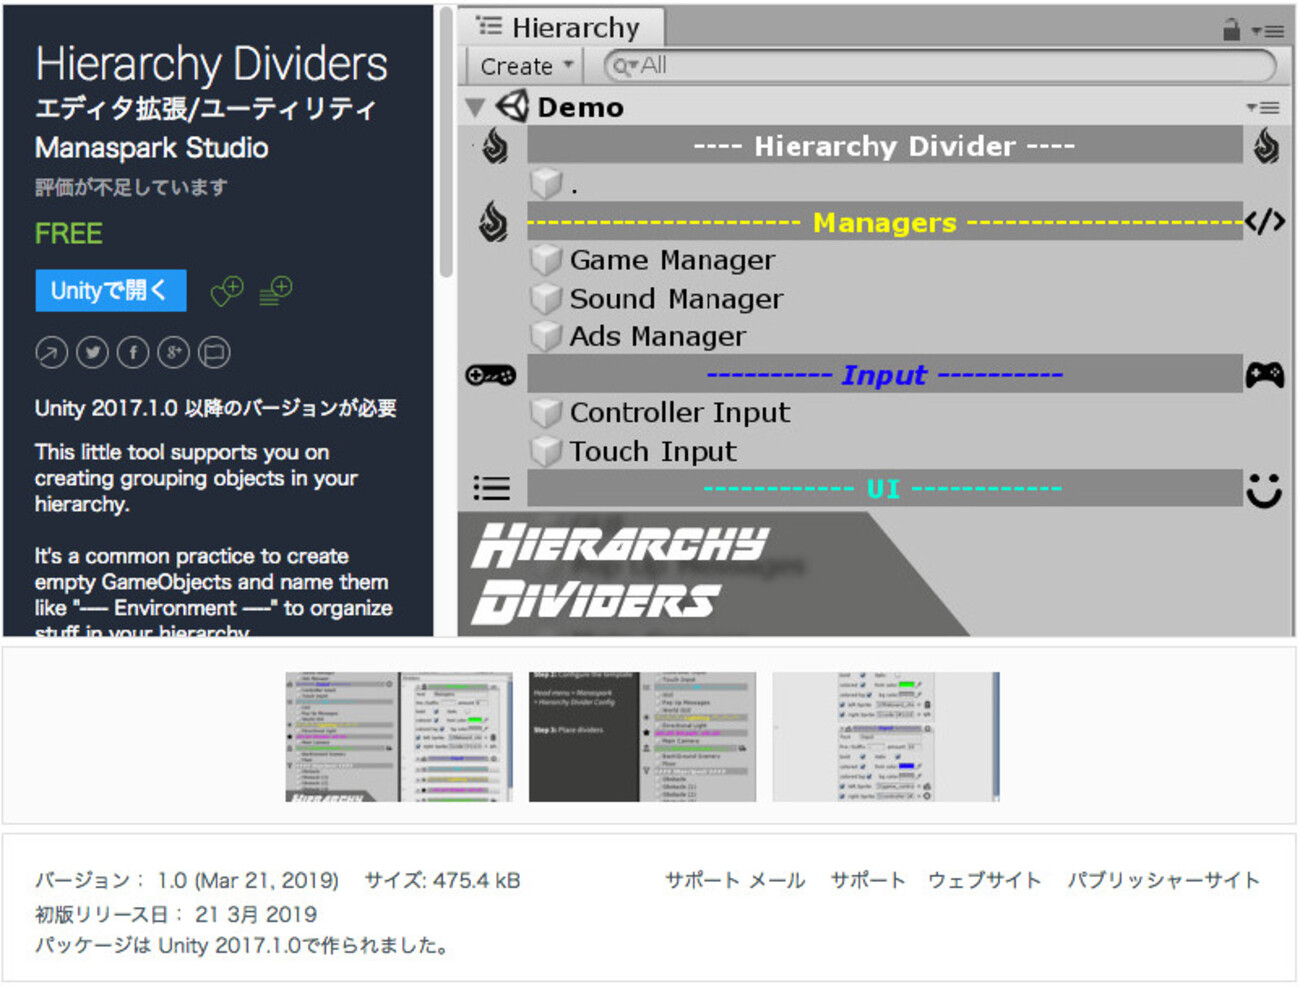The height and width of the screenshot is (987, 1300).
Task: Share on Facebook icon
Action: (x=133, y=352)
